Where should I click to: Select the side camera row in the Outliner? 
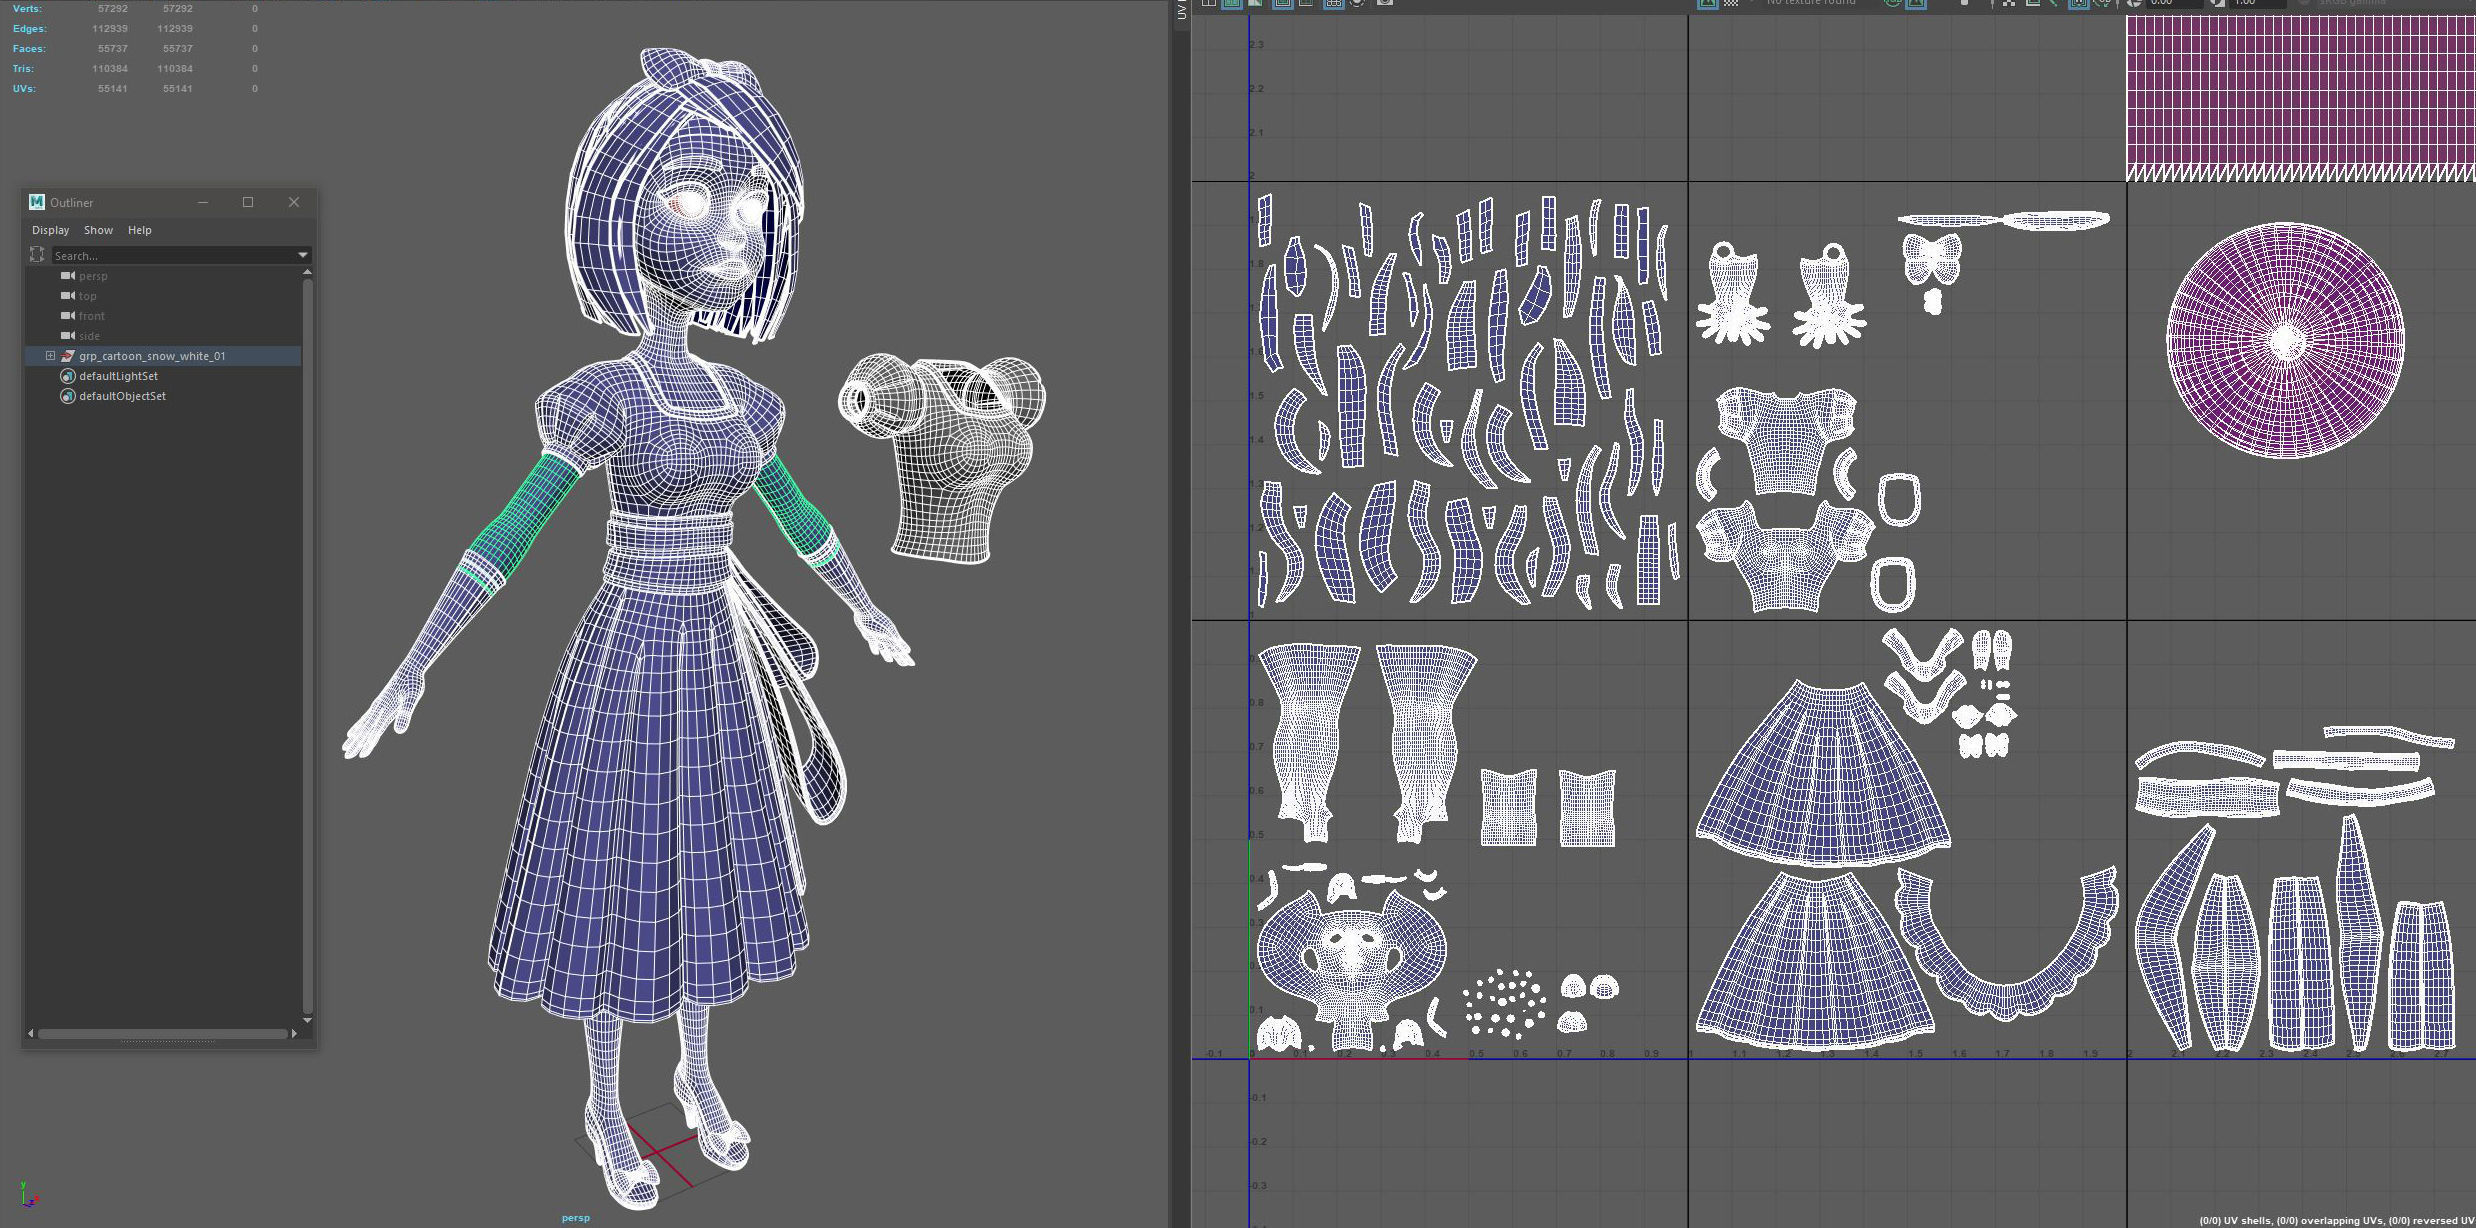click(x=162, y=336)
